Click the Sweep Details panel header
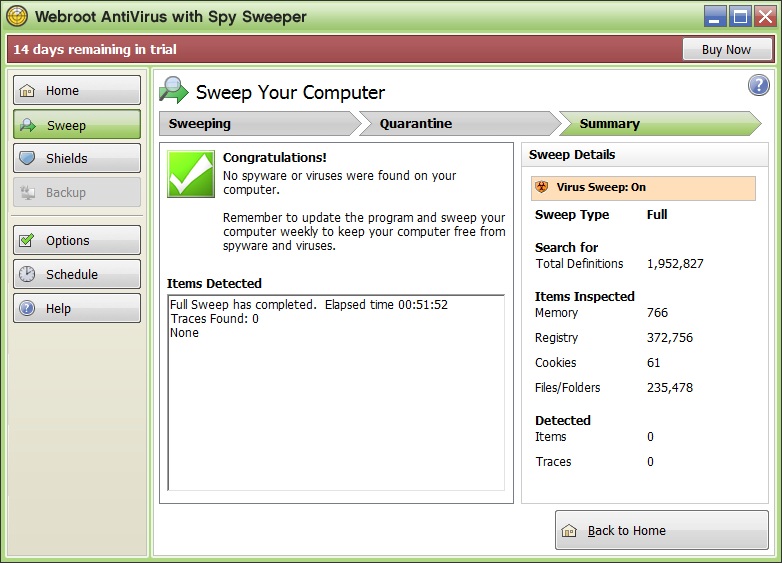782x563 pixels. pyautogui.click(x=645, y=155)
